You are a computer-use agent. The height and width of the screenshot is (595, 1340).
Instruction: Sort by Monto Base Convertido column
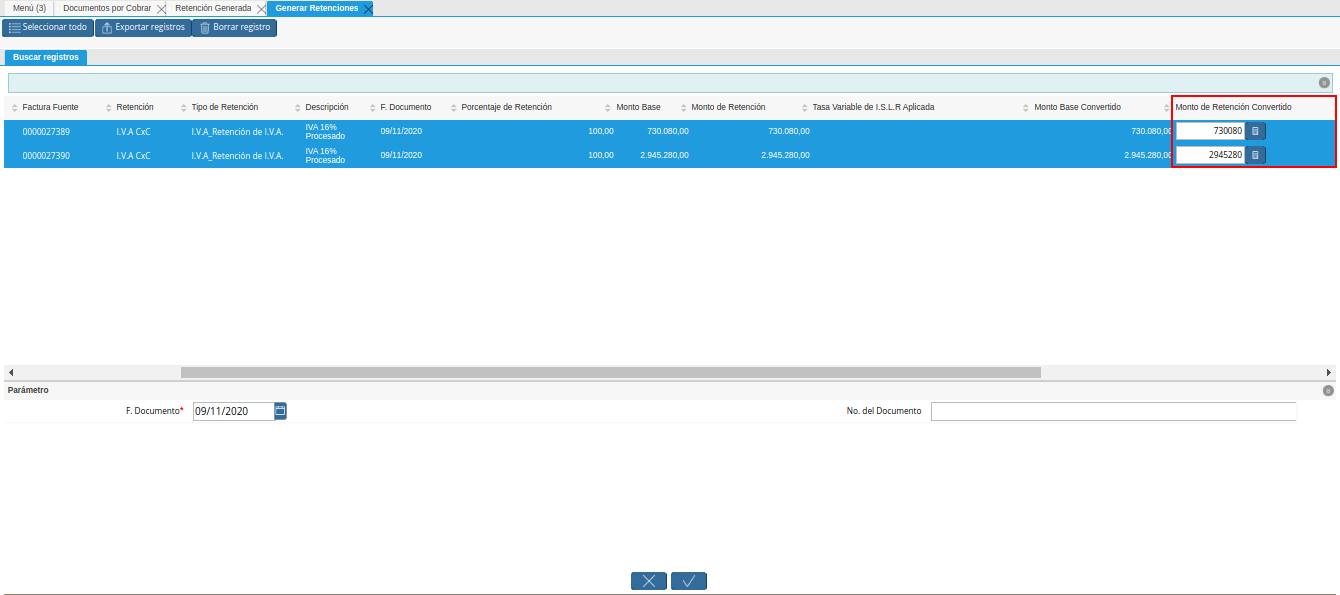point(1077,107)
